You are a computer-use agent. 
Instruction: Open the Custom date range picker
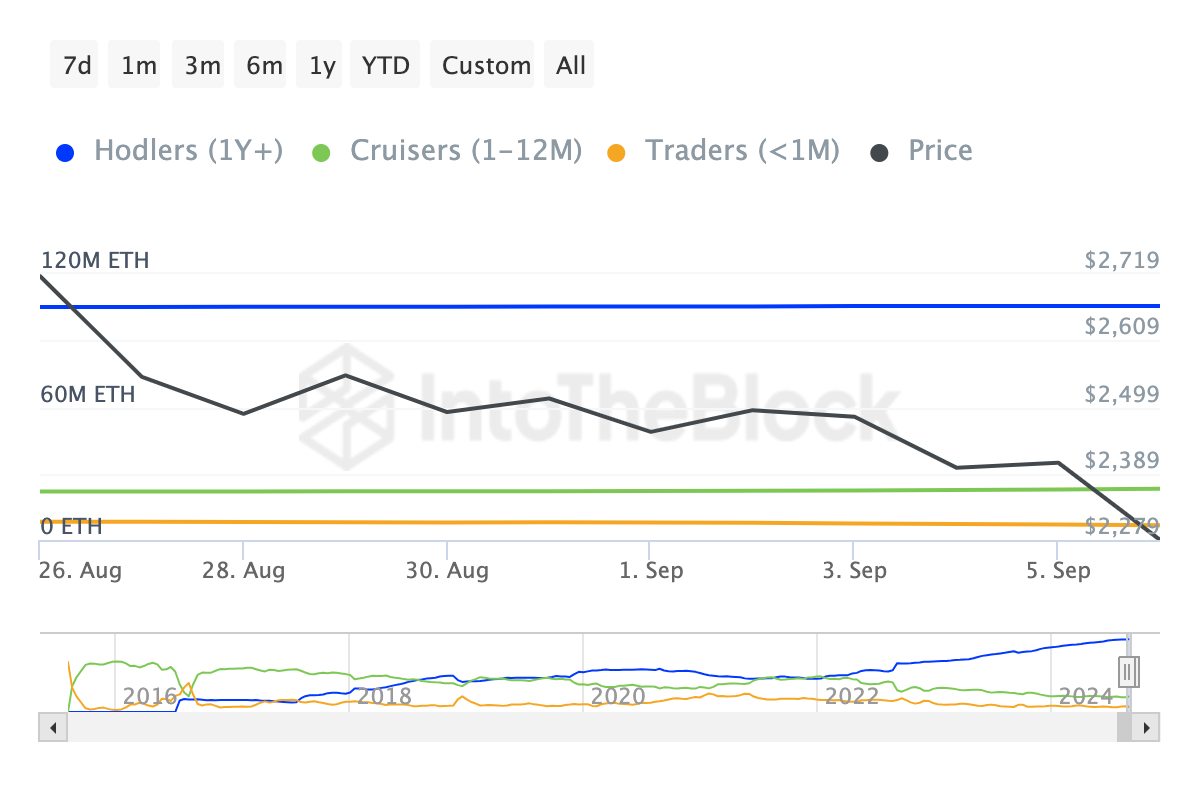click(x=486, y=65)
